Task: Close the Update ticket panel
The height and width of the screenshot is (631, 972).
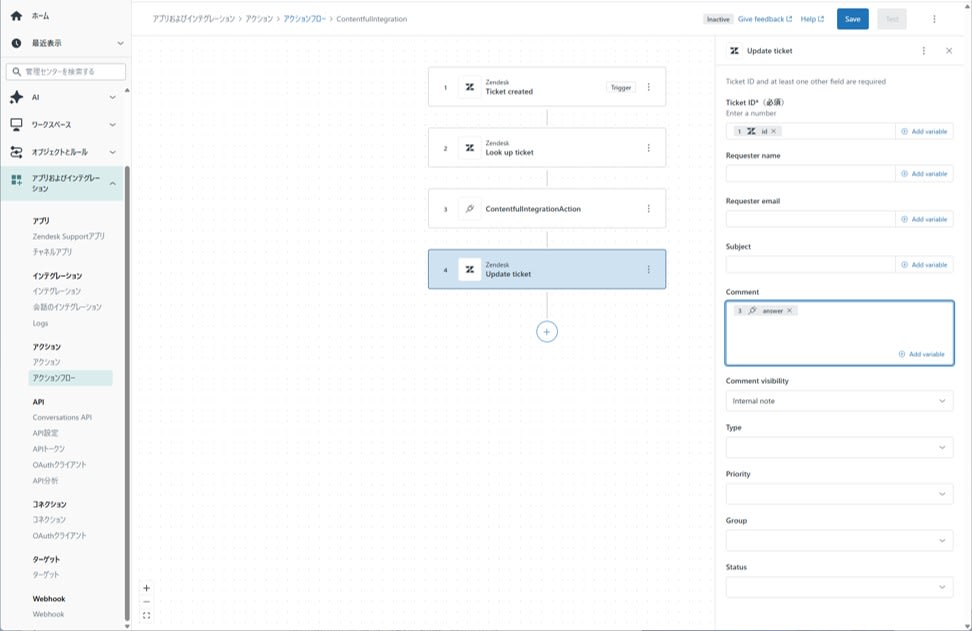Action: [x=949, y=51]
